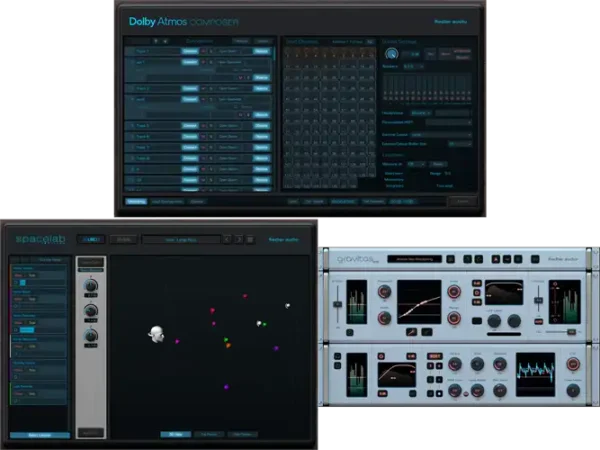This screenshot has height=450, width=600.
Task: Open the Fiedler Audio logo link in Spacelab
Action: 284,240
